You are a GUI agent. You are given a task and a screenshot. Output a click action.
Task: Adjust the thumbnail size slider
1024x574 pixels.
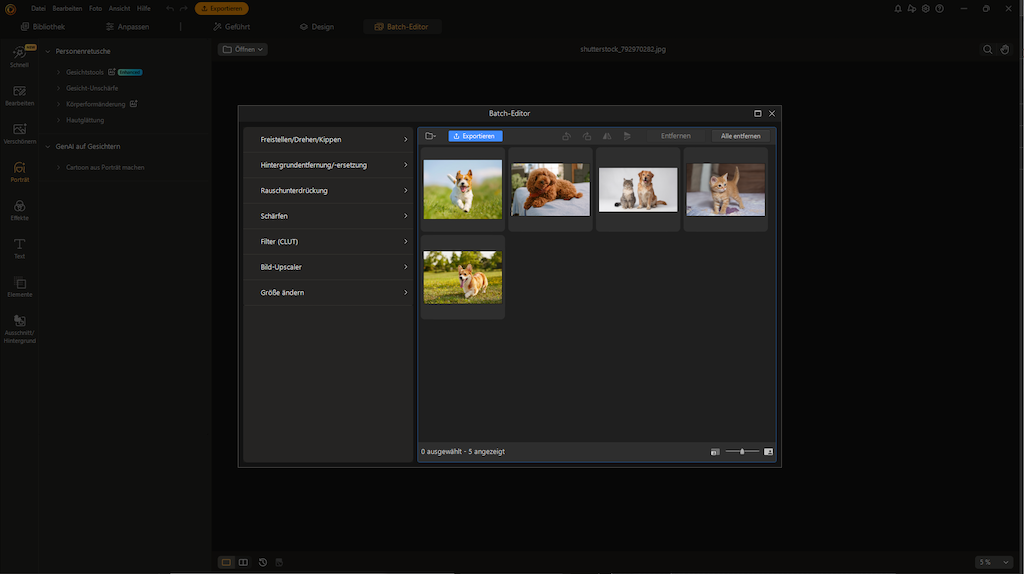pos(742,452)
